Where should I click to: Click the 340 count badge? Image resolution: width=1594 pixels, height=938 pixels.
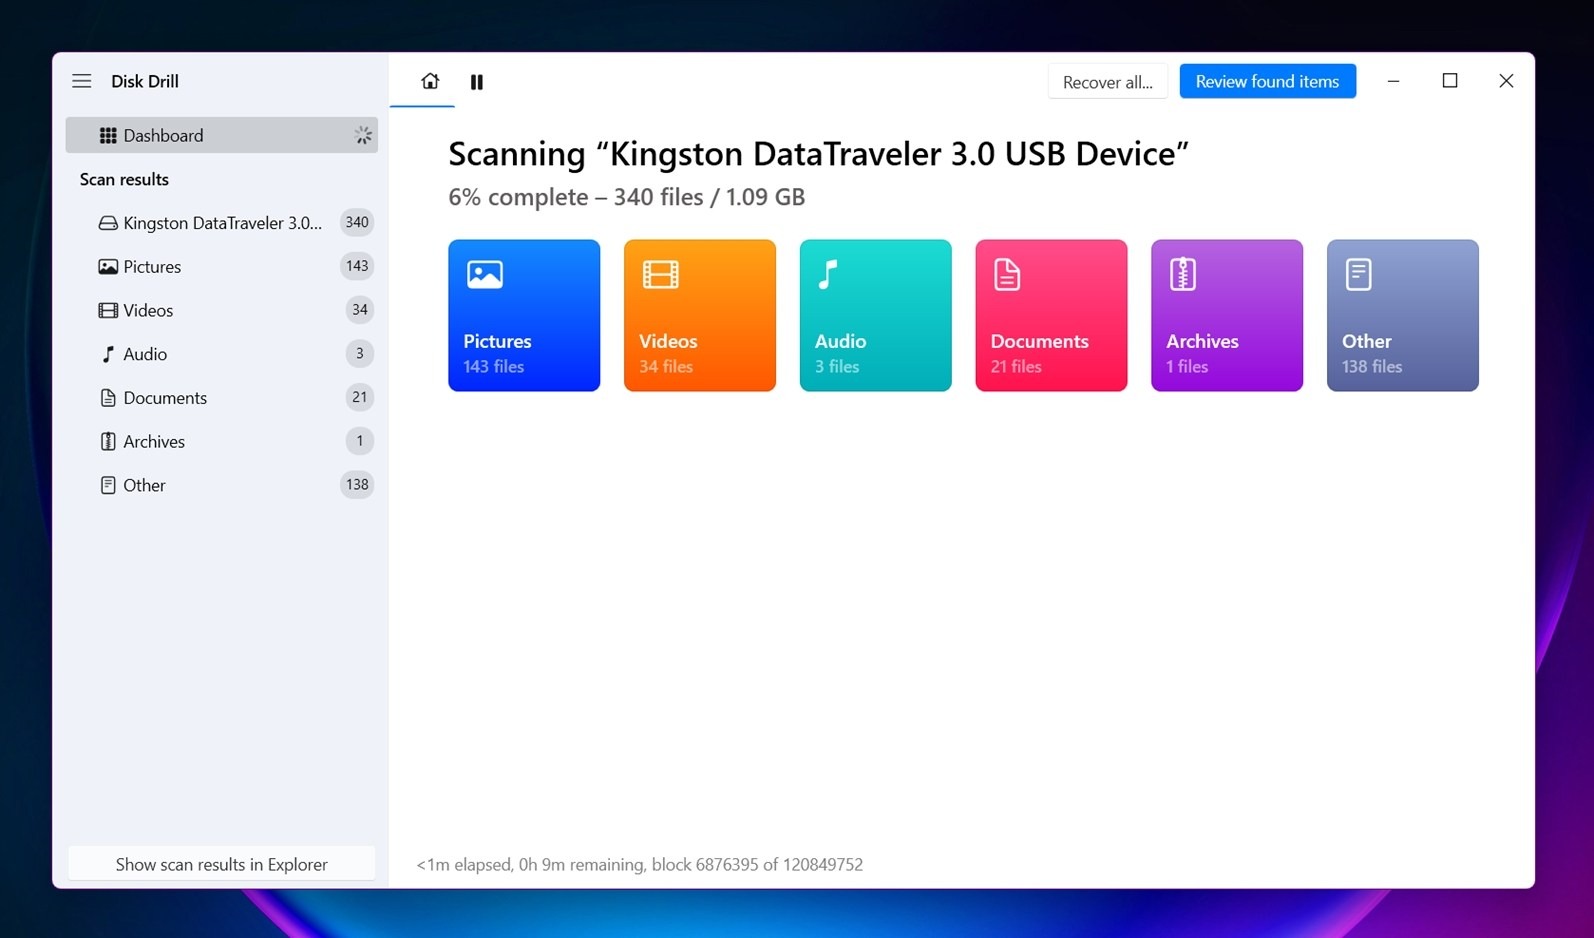tap(357, 222)
